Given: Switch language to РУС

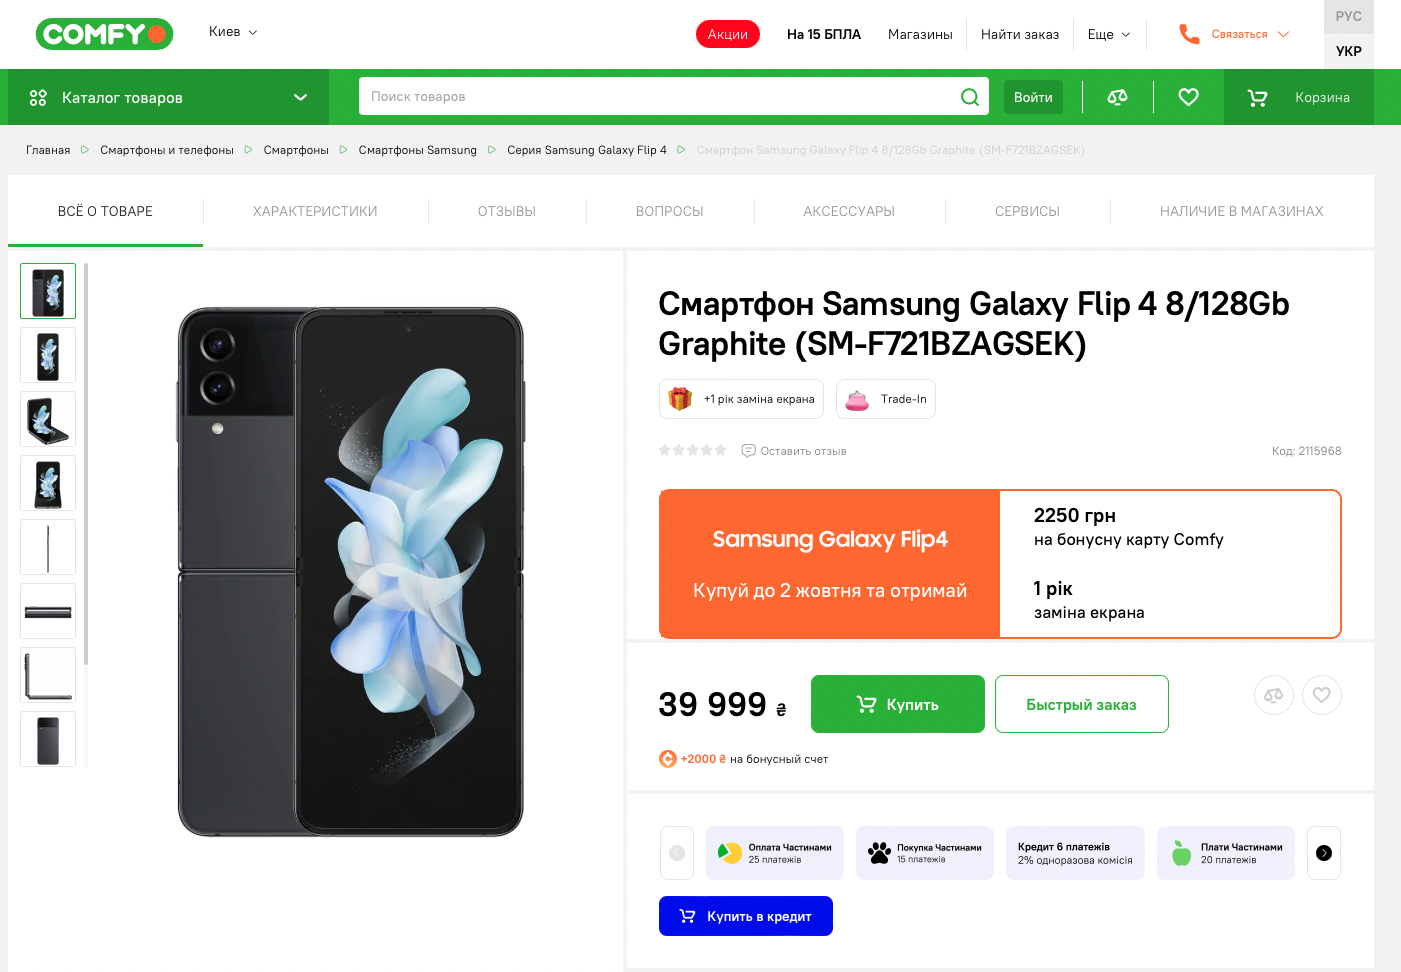Looking at the screenshot, I should point(1348,16).
